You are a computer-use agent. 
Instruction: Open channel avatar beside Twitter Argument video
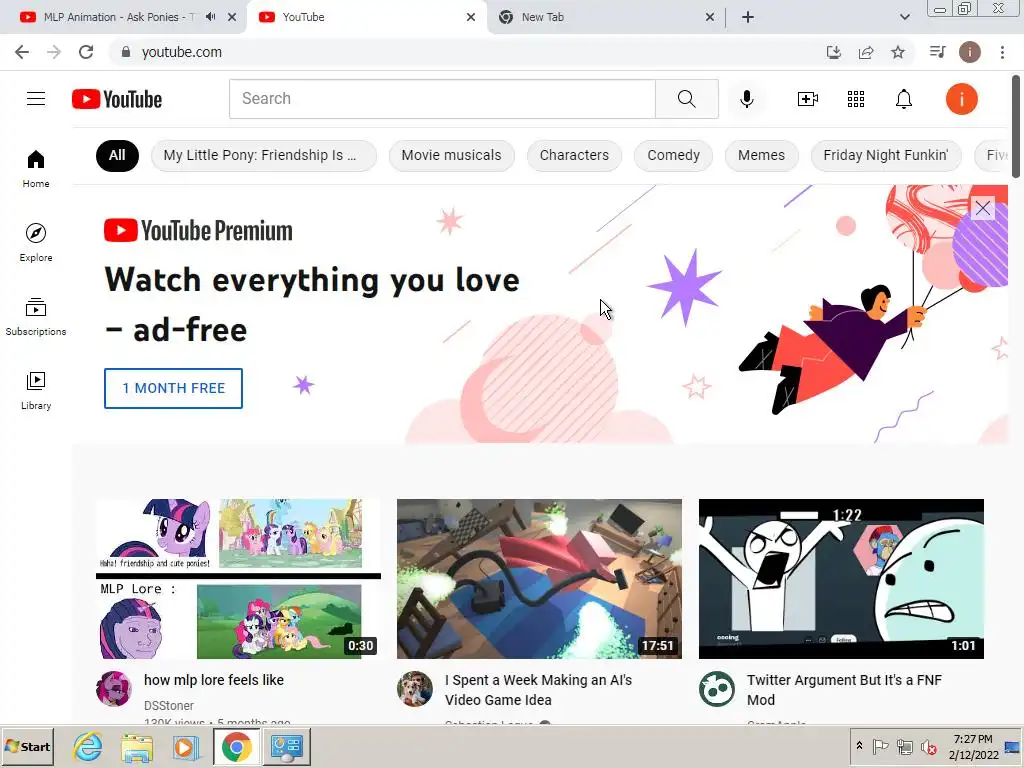716,689
